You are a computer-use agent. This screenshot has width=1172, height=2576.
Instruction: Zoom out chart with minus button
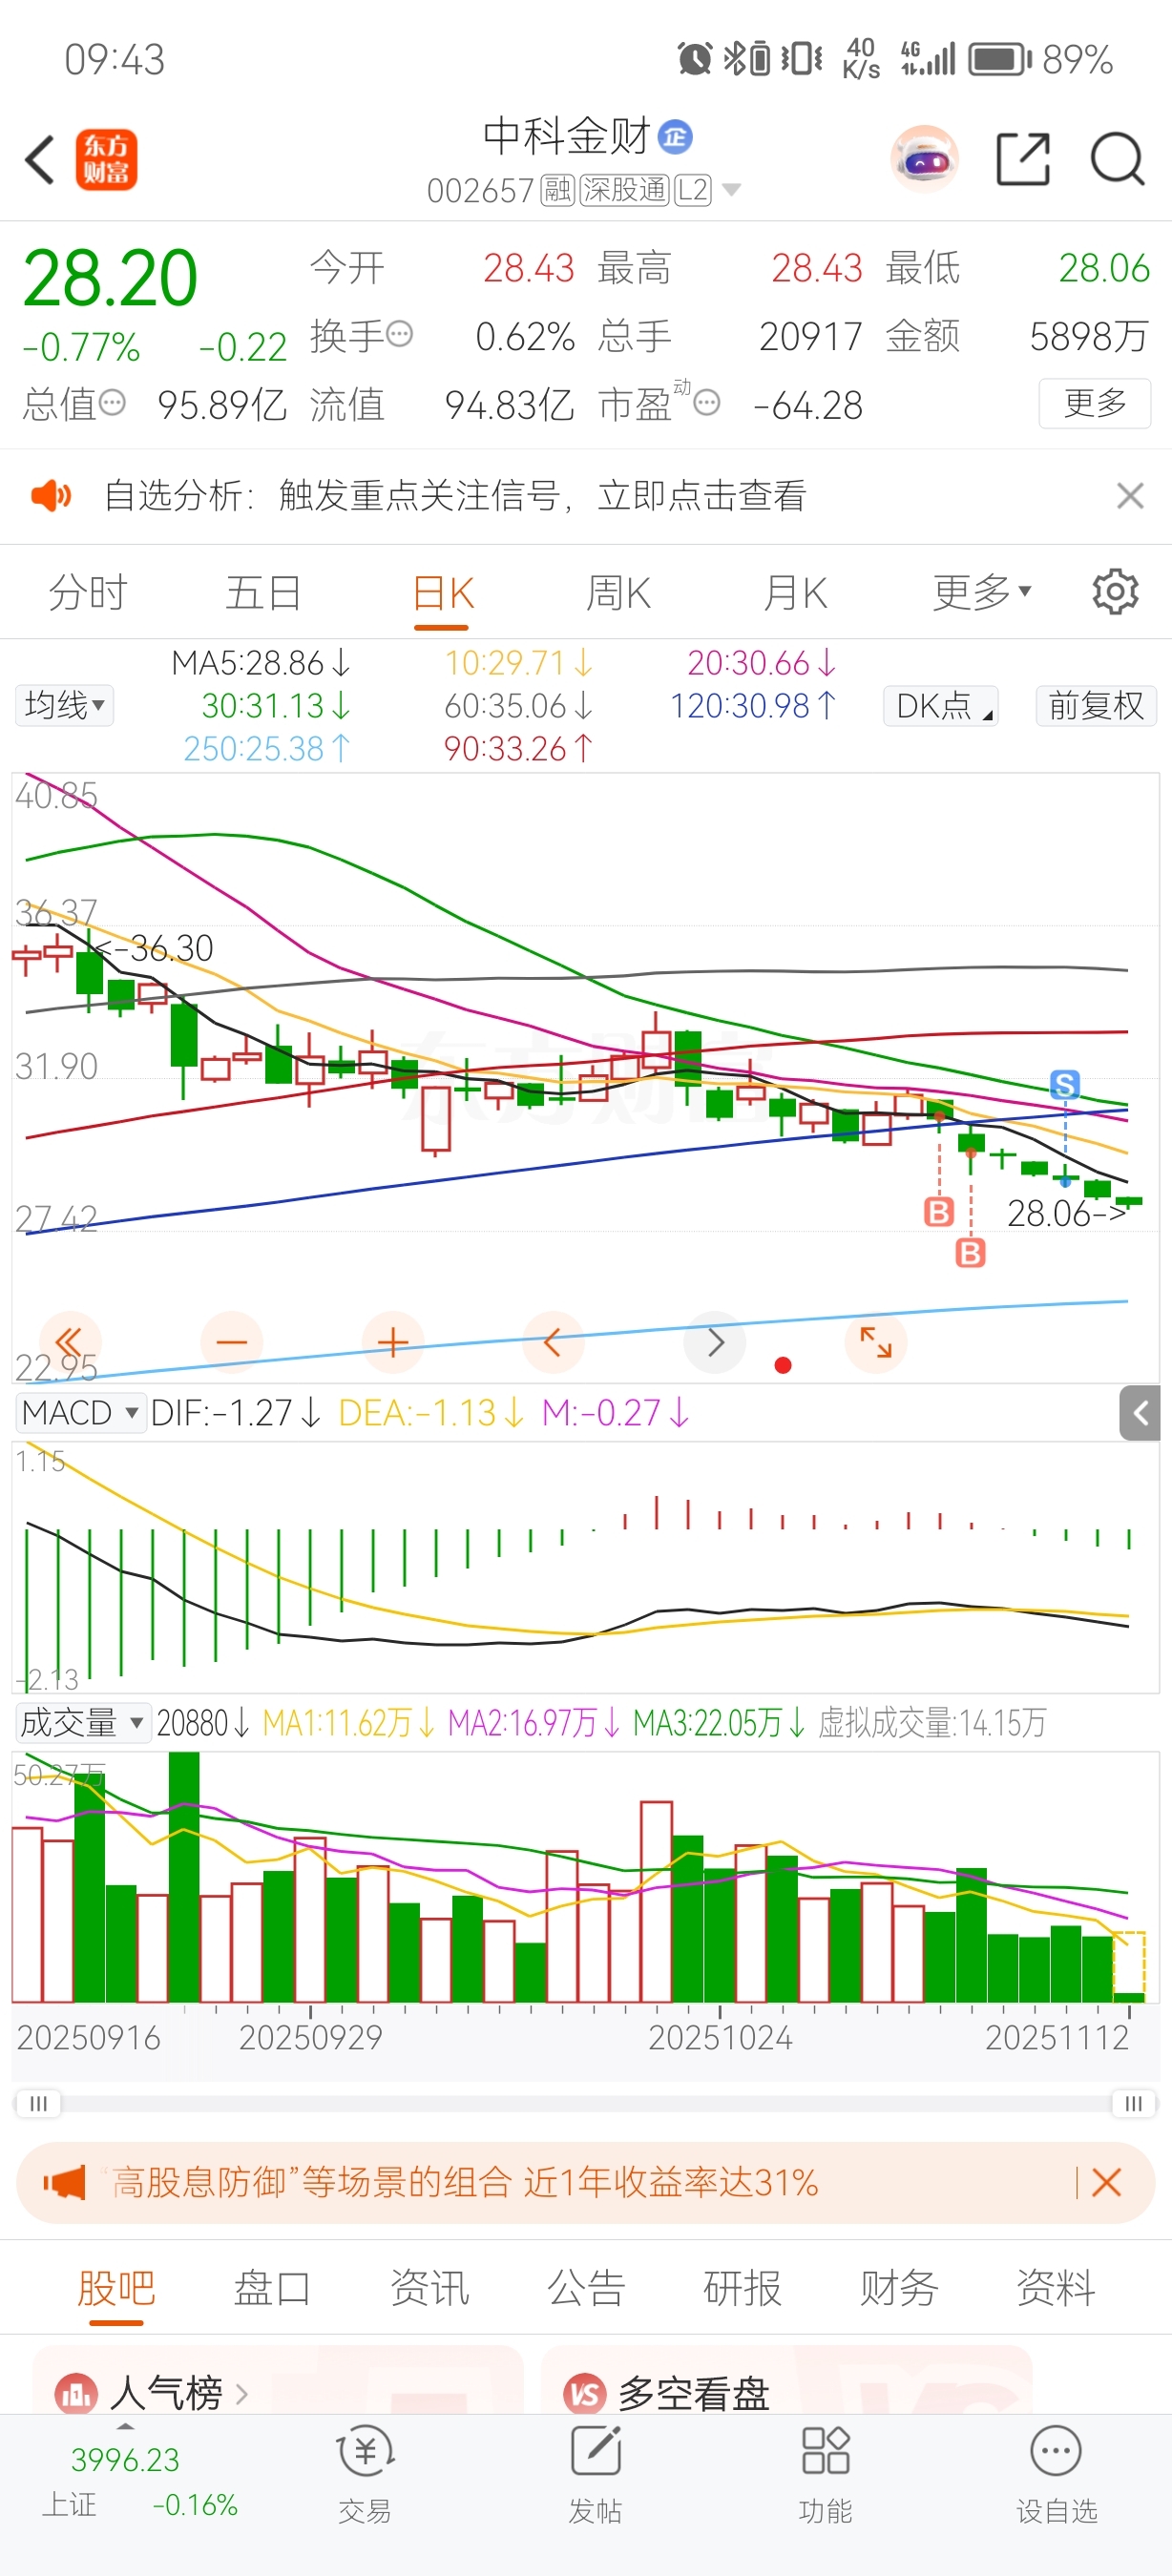pyautogui.click(x=232, y=1342)
